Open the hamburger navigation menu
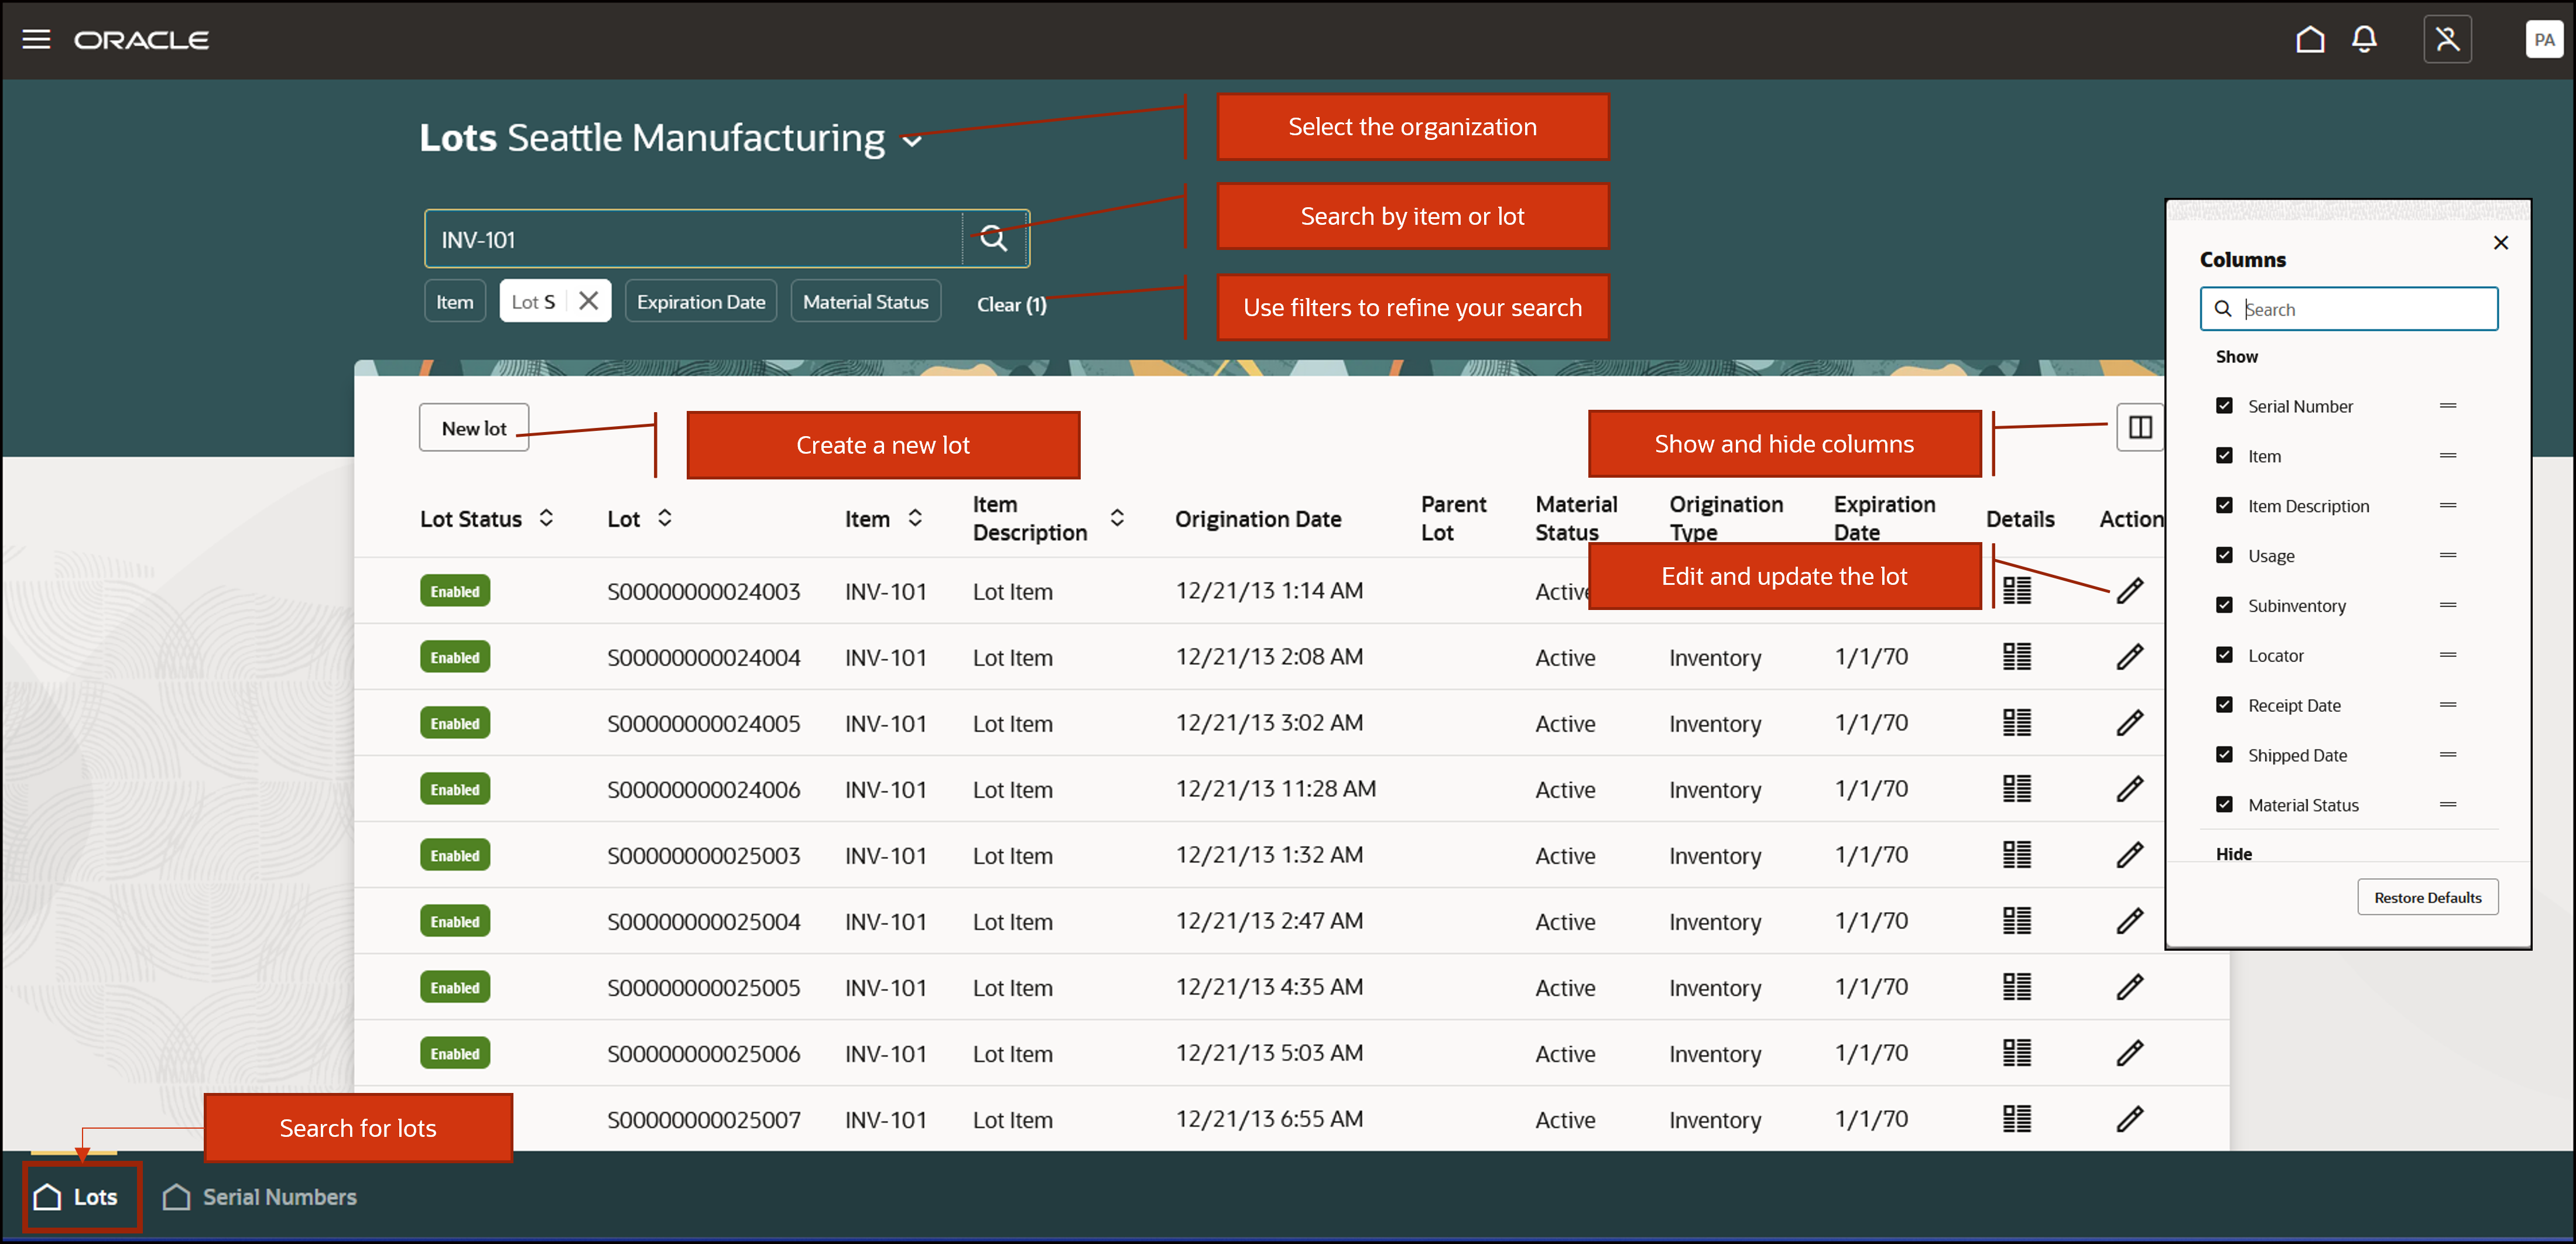The width and height of the screenshot is (2576, 1244). click(x=36, y=39)
